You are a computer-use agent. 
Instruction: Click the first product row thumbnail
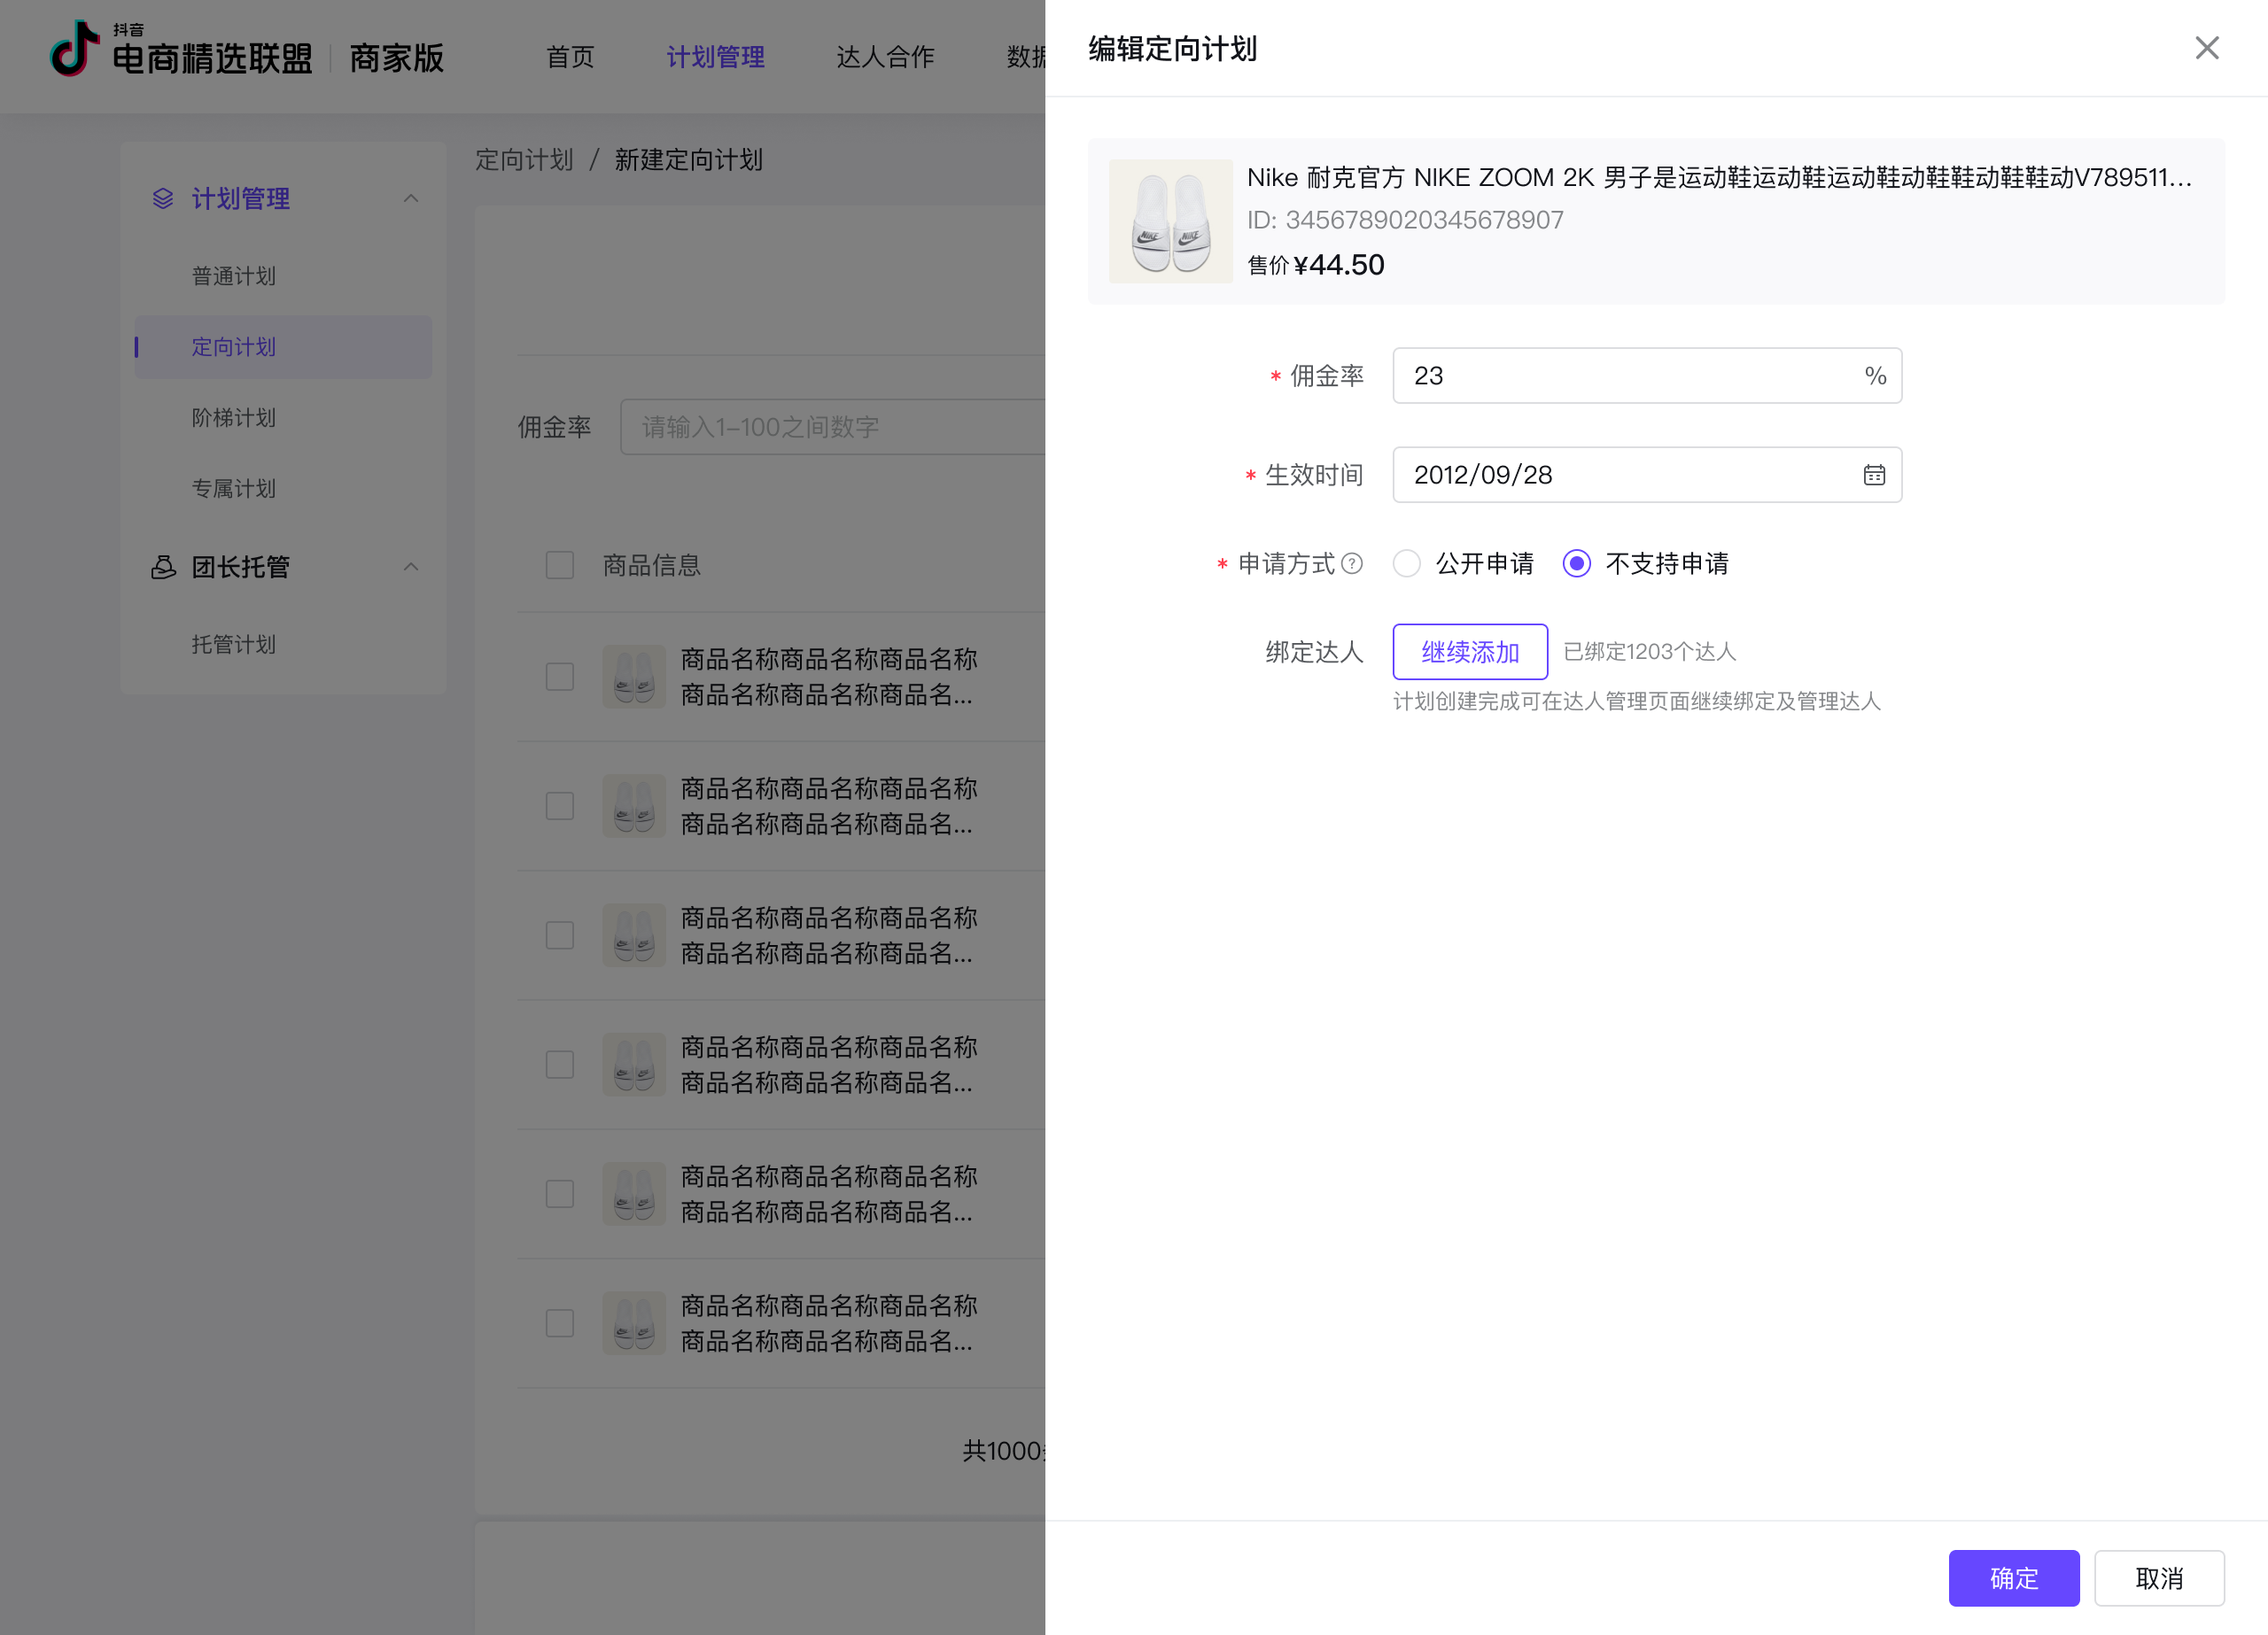point(634,677)
